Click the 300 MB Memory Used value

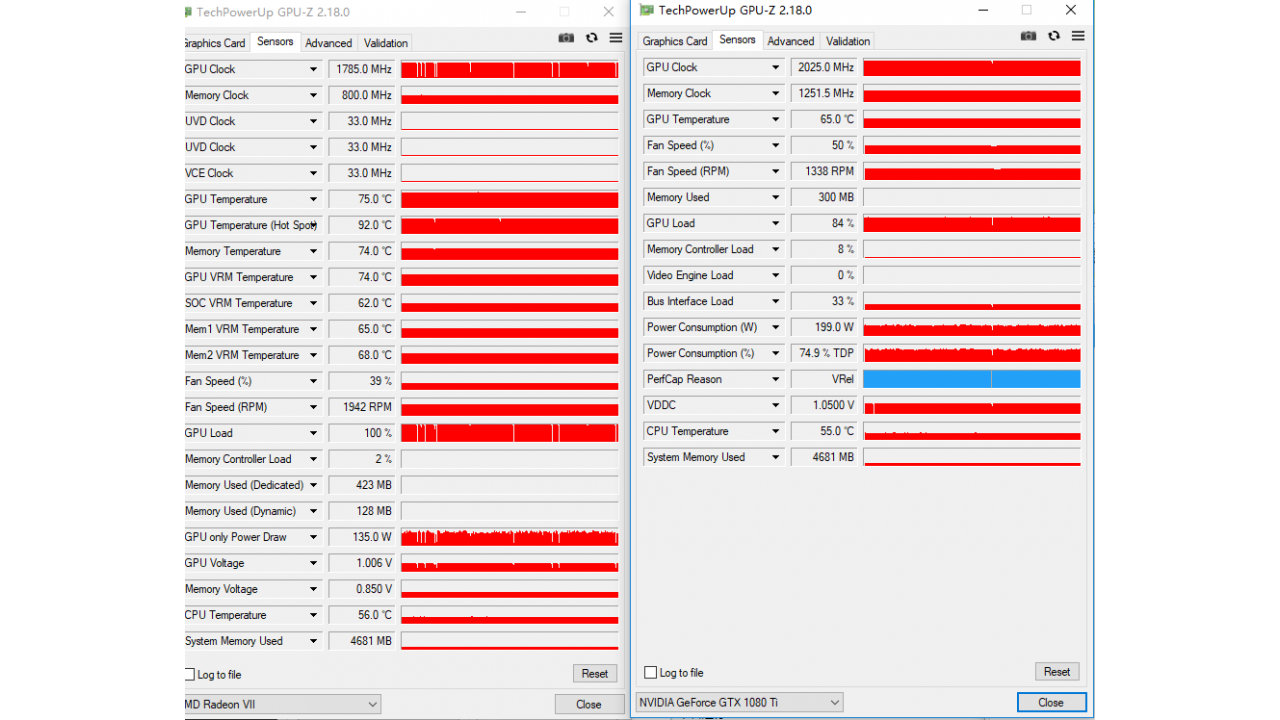click(x=823, y=197)
